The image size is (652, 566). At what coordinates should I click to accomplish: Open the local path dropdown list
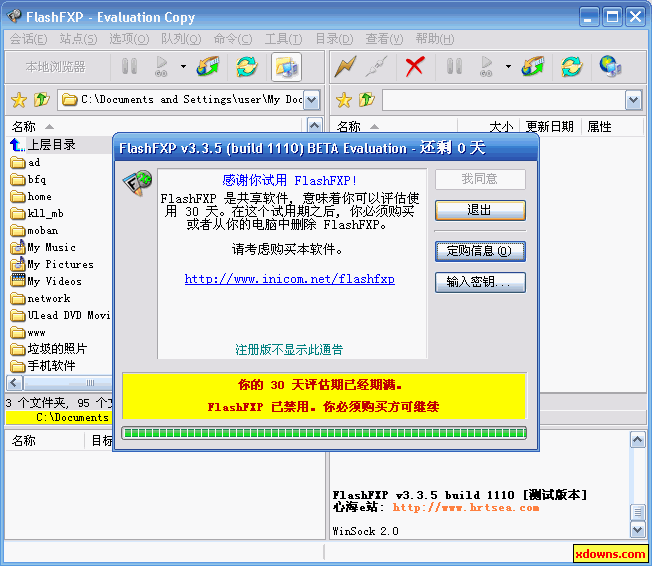tap(311, 100)
